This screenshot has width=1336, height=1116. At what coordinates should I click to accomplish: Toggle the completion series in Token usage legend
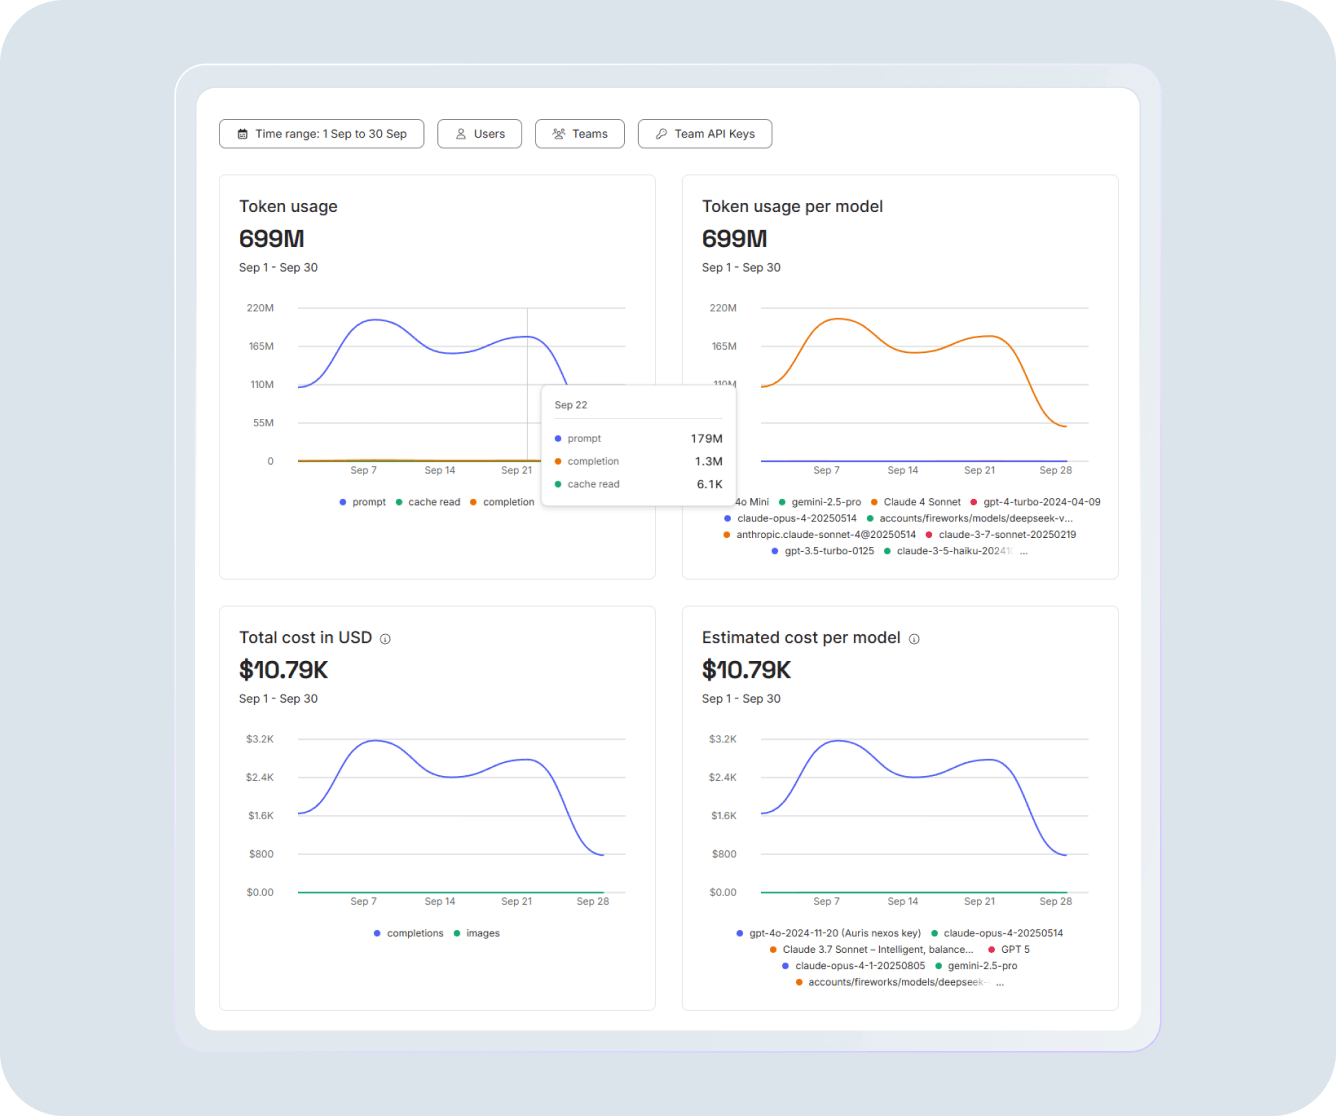504,501
